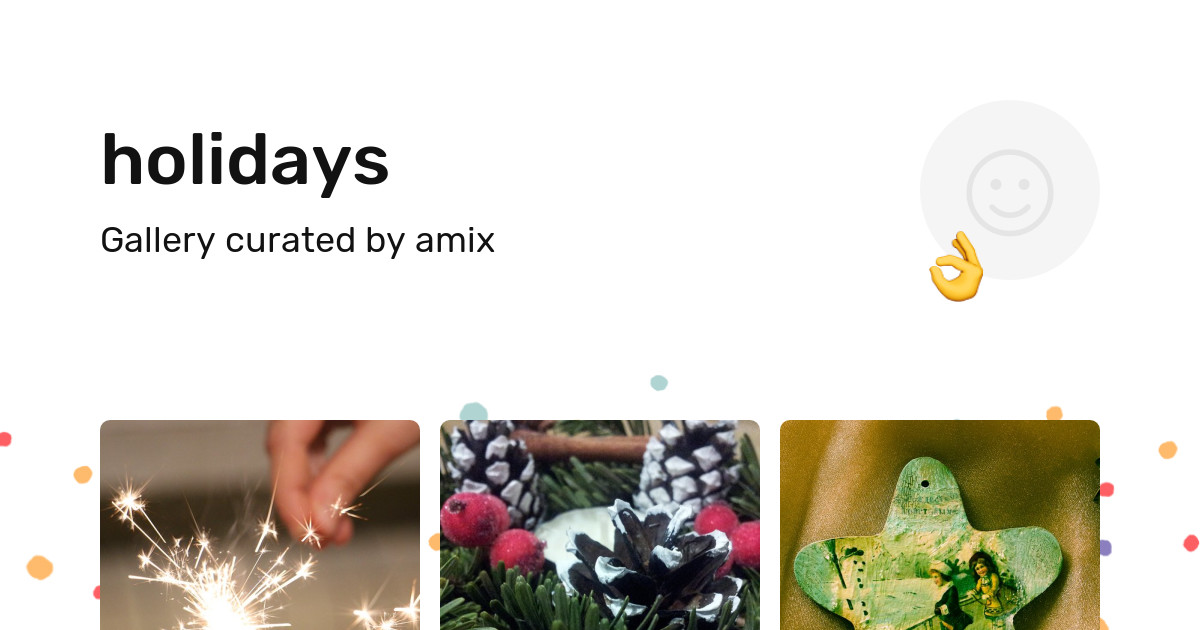
Task: Click the "holidays" gallery title
Action: [x=245, y=160]
